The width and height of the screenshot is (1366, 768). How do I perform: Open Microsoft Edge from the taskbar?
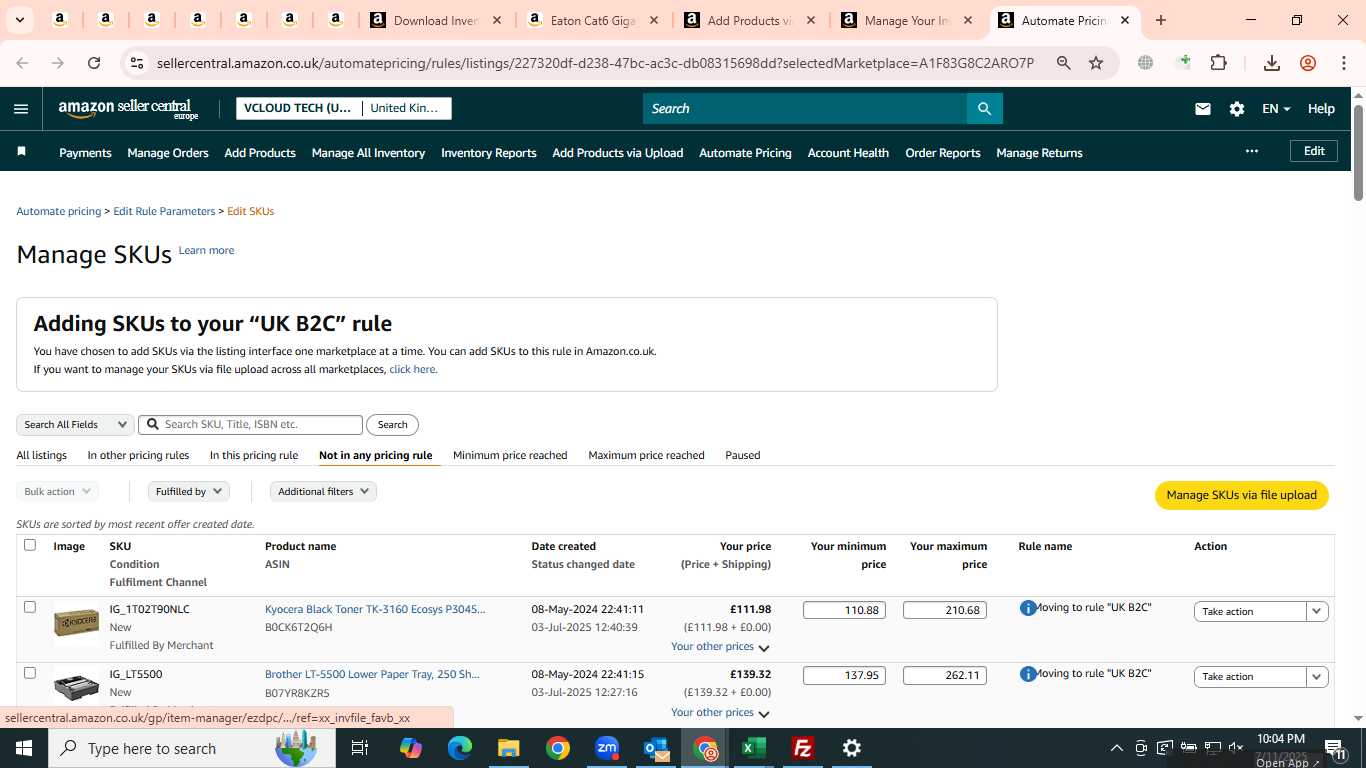point(460,748)
